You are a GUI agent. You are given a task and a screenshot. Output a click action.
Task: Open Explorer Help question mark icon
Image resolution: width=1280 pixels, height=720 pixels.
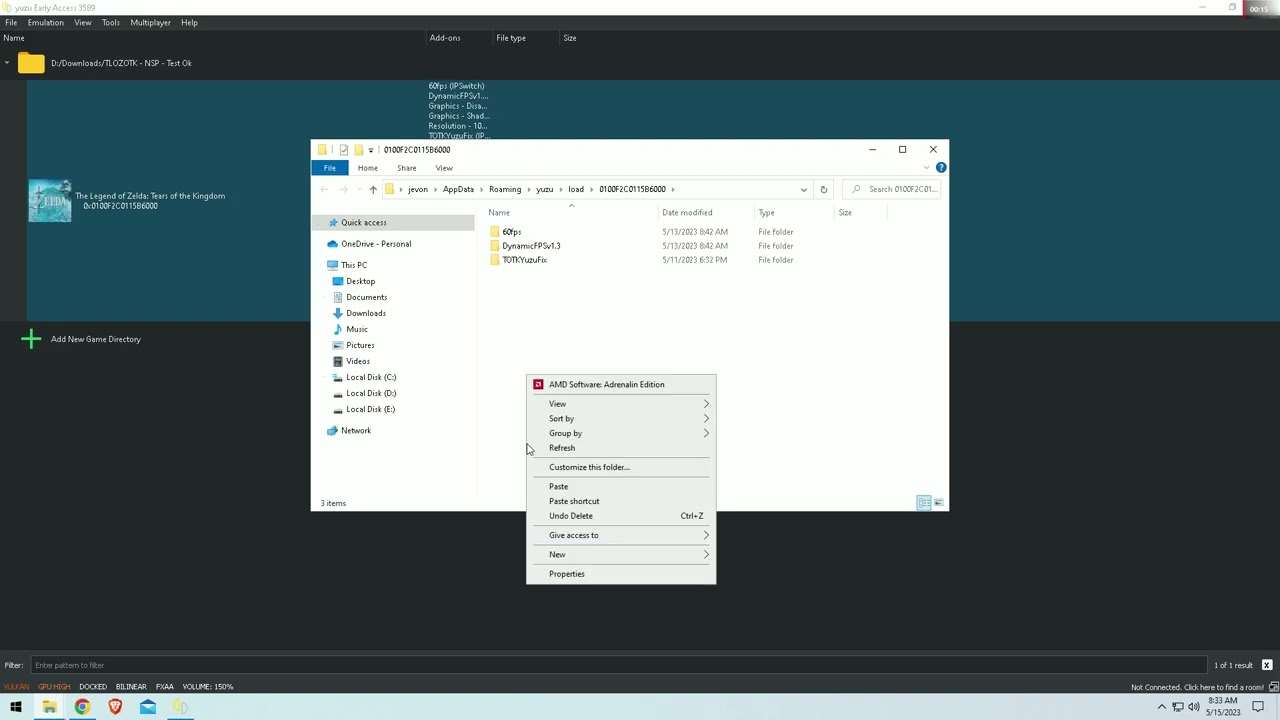coord(941,168)
